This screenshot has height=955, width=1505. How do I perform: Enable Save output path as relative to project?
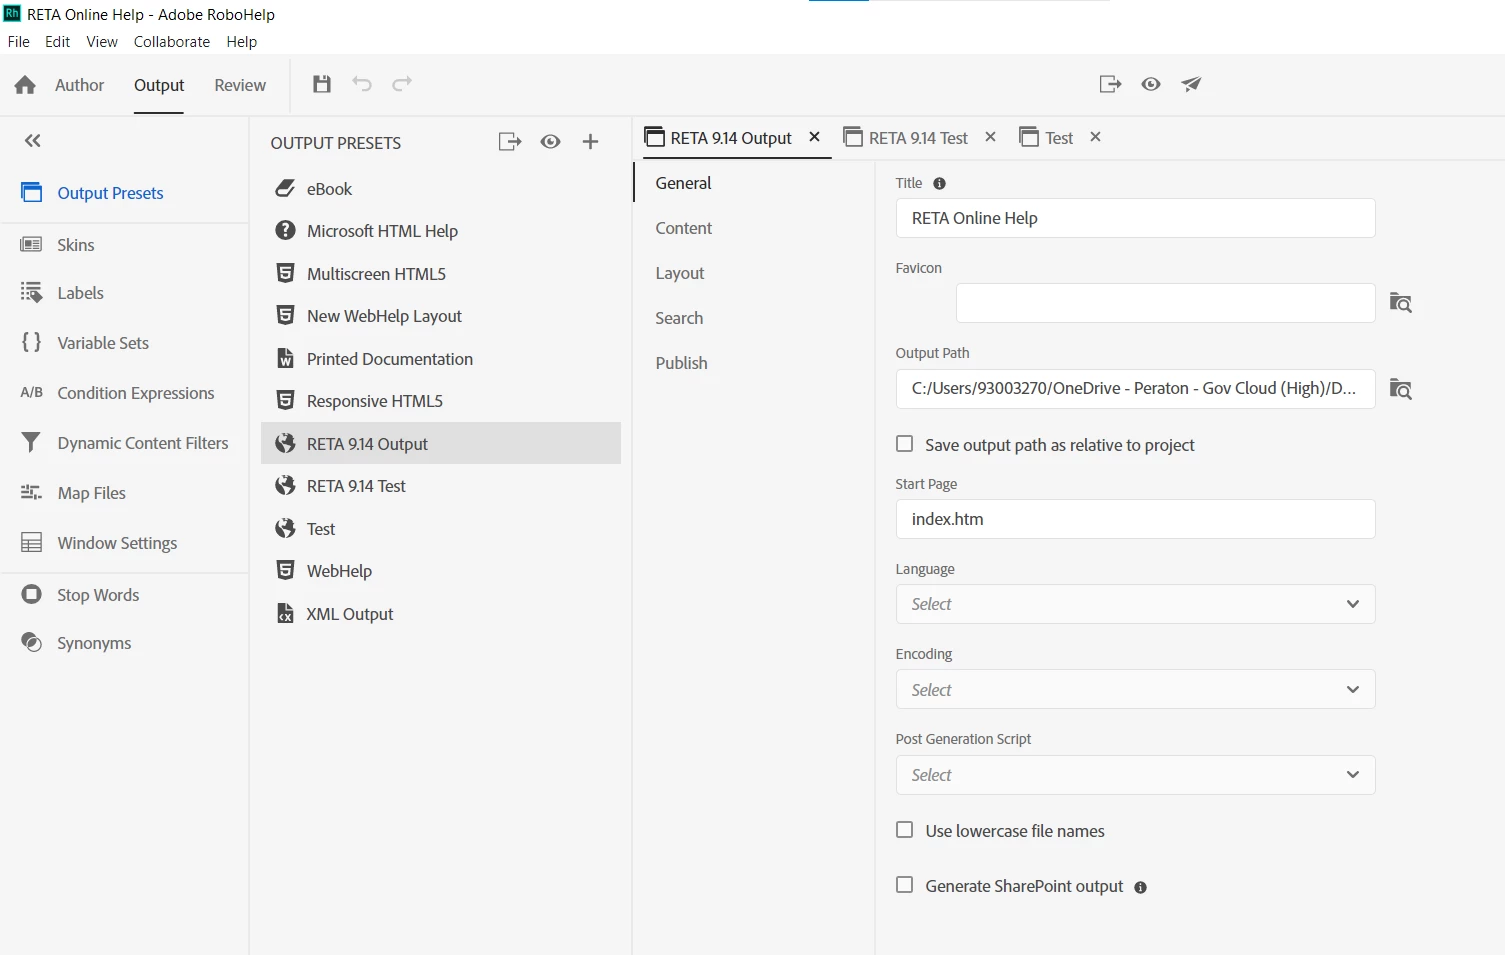pos(905,444)
